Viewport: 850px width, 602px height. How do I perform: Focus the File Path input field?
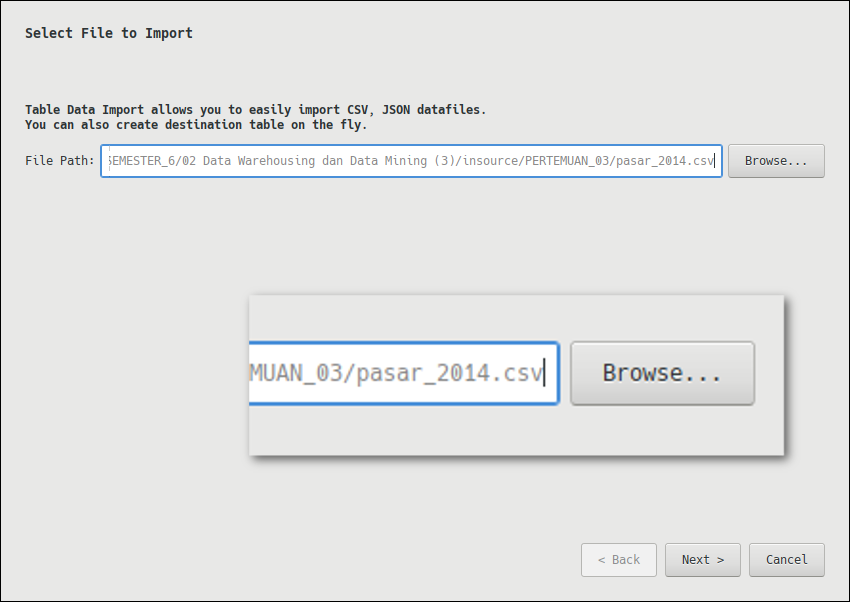pyautogui.click(x=410, y=161)
